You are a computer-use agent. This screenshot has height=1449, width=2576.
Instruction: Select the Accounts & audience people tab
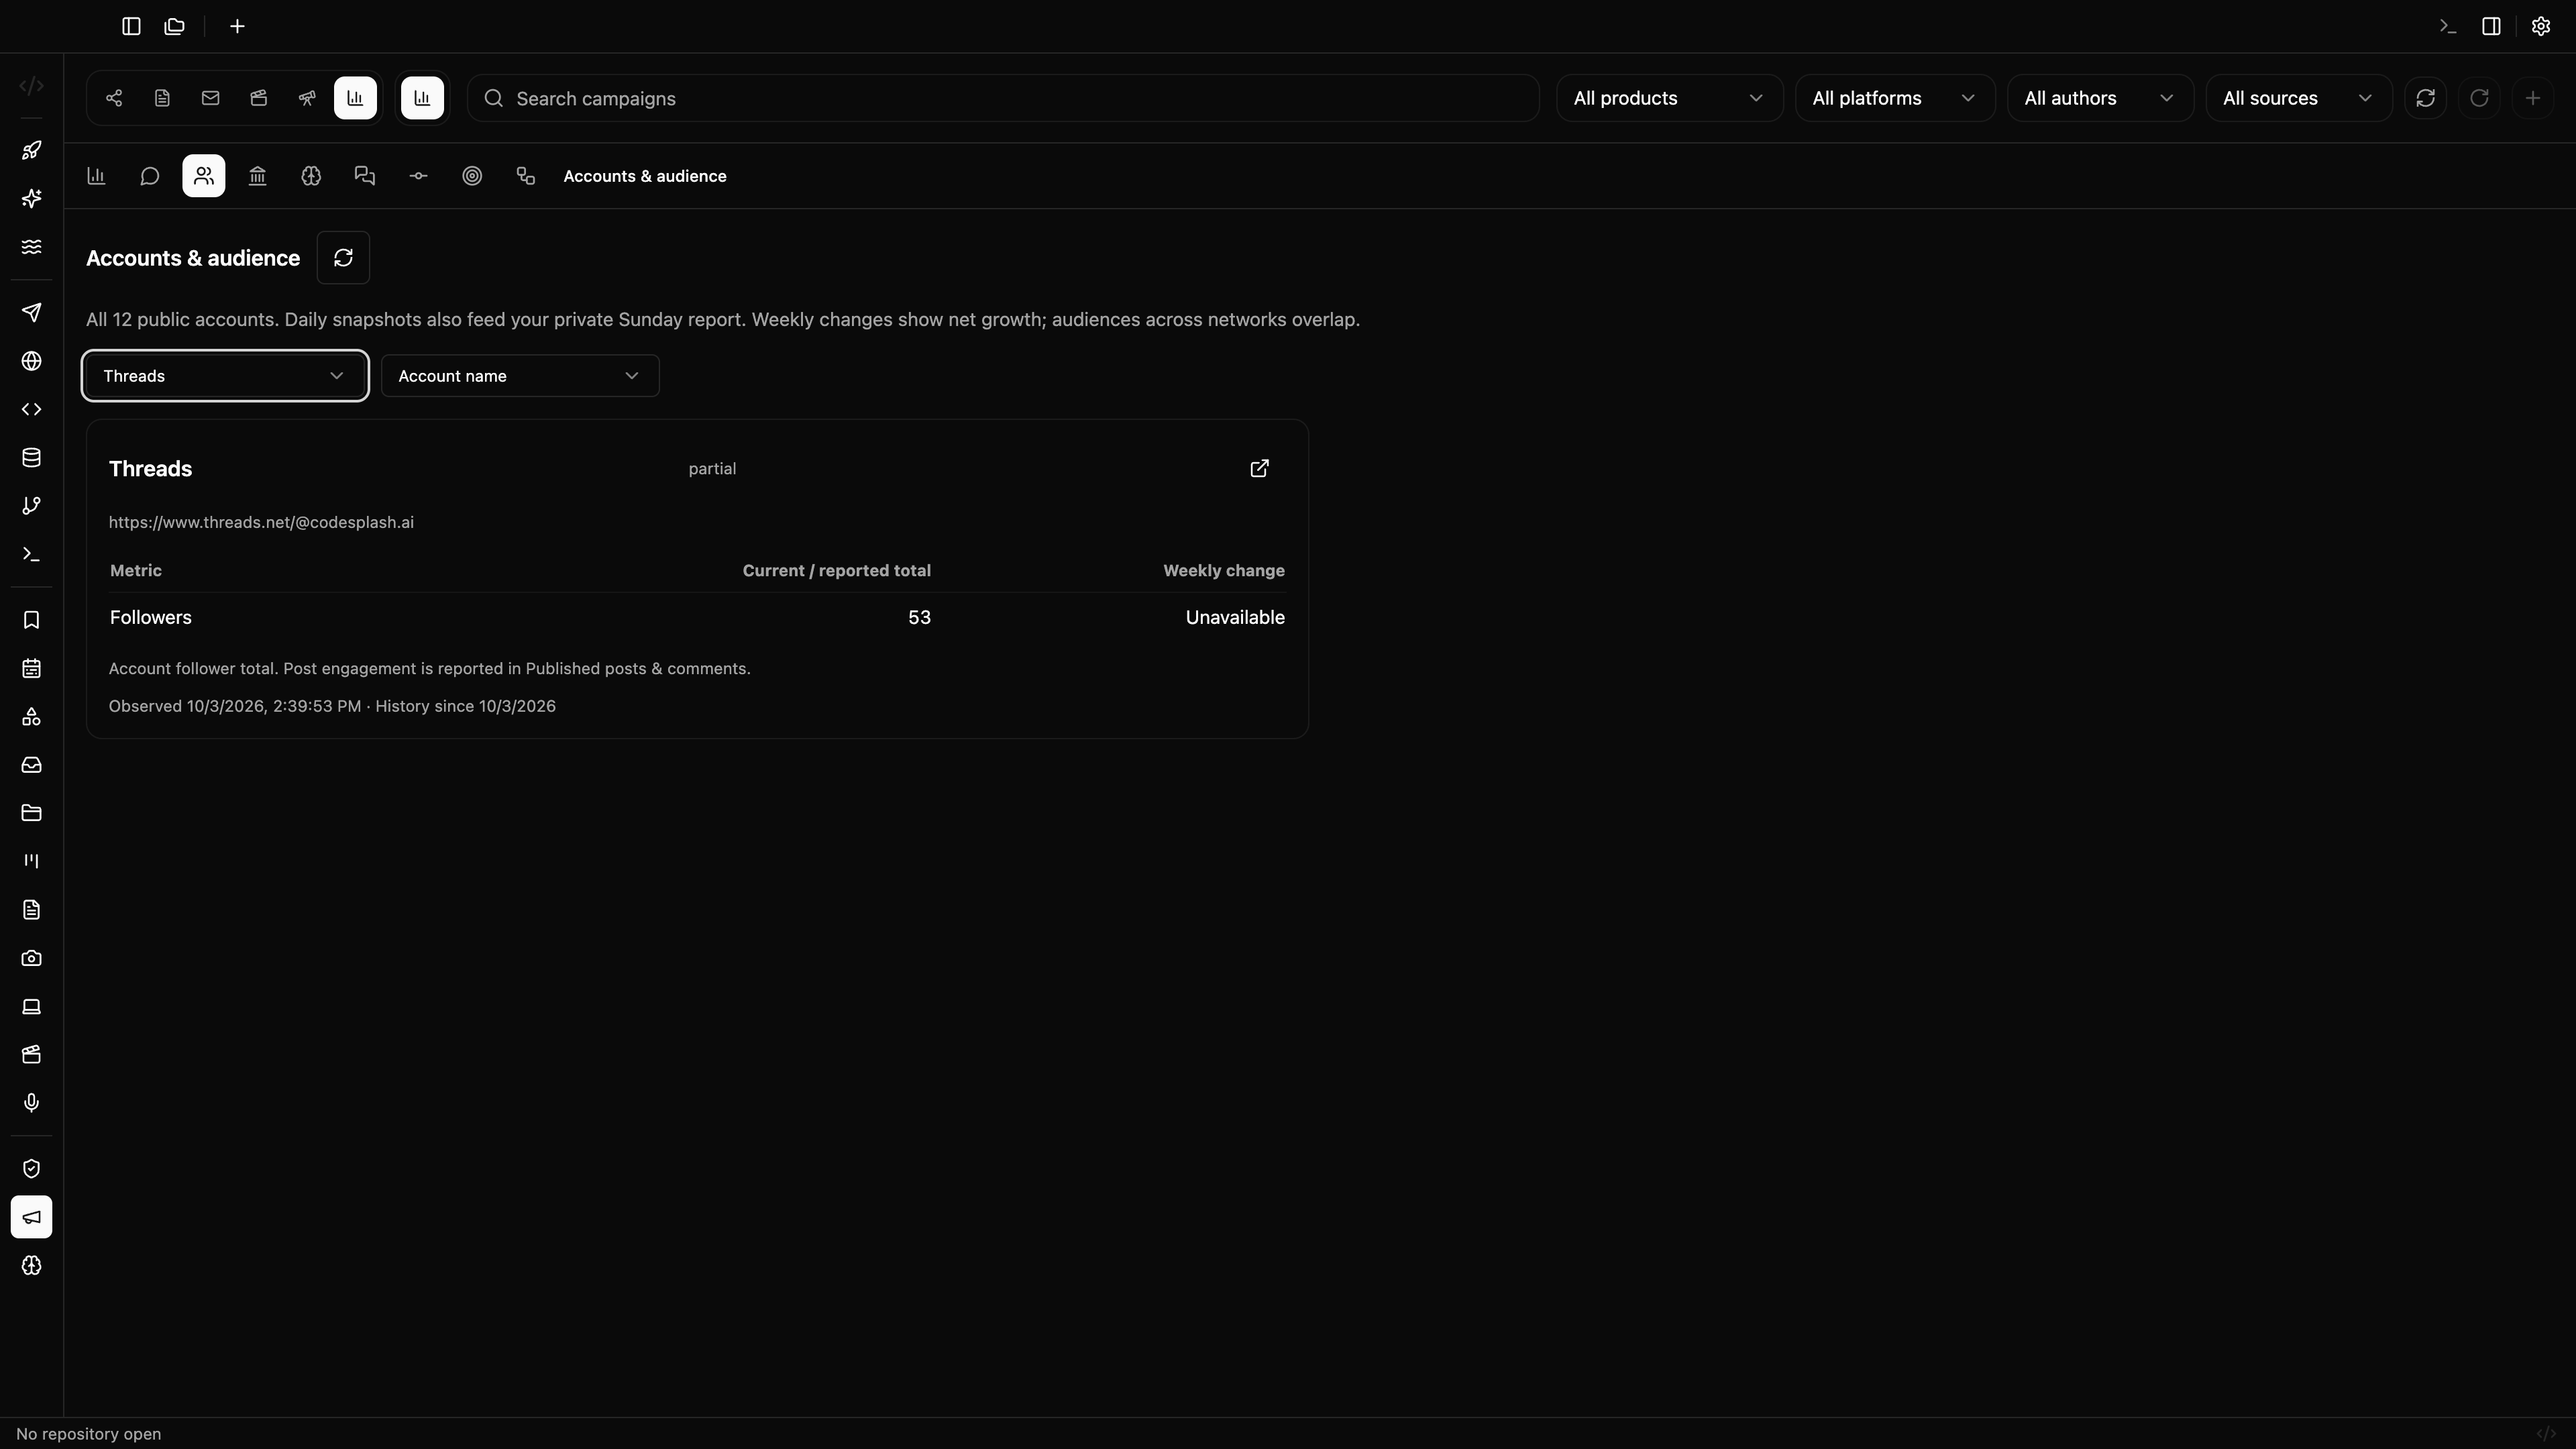(204, 176)
